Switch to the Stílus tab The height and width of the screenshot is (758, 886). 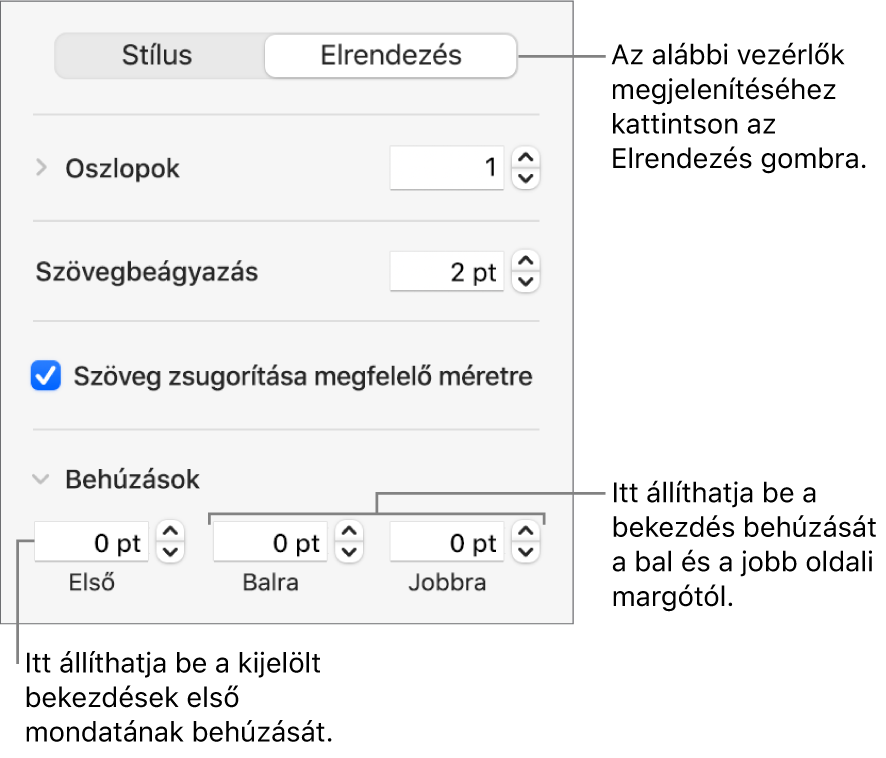coord(157,55)
